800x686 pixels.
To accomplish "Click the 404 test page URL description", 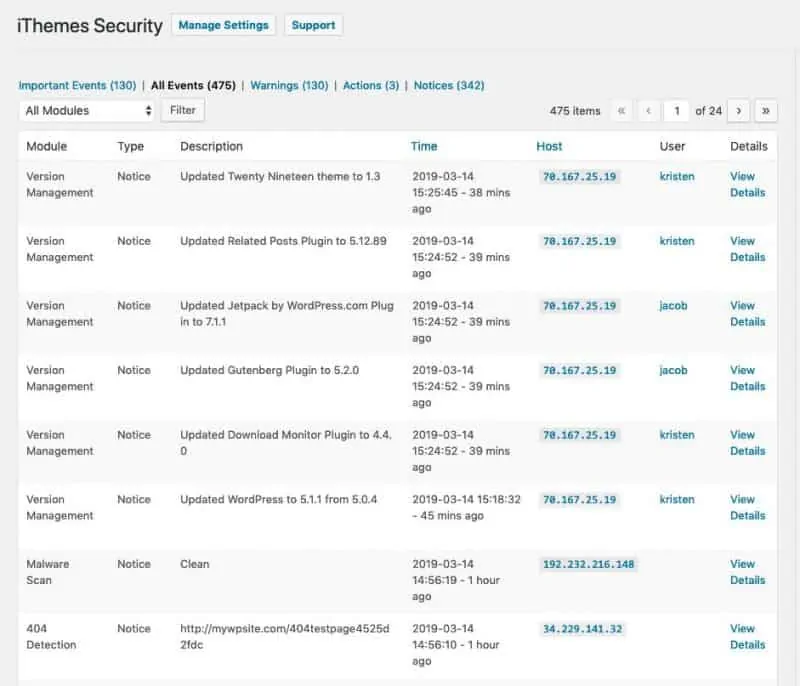I will click(x=285, y=637).
